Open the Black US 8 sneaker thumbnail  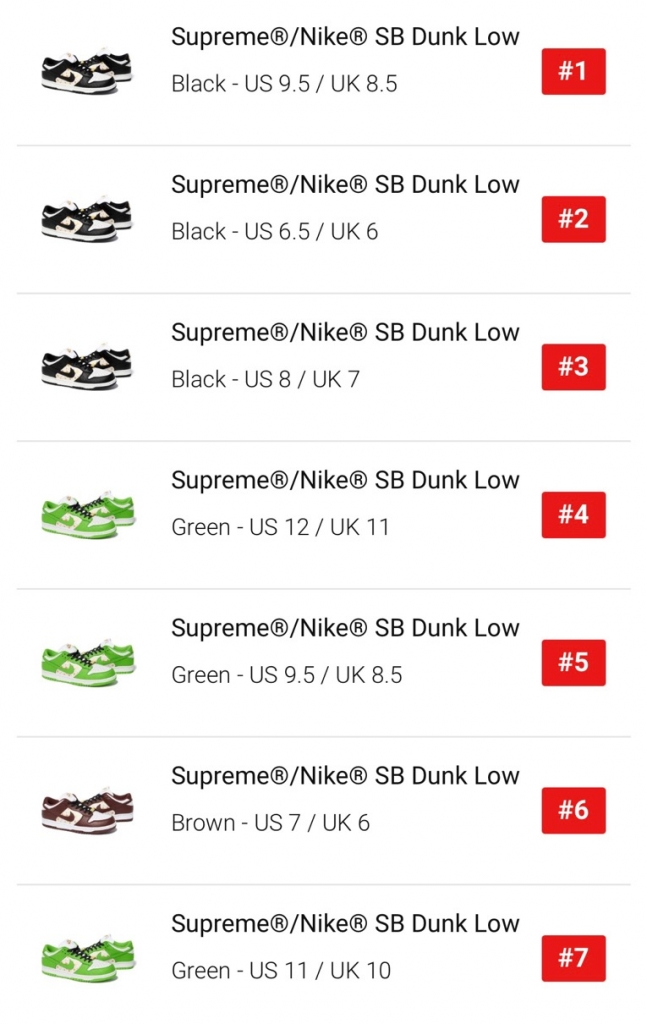pyautogui.click(x=86, y=365)
